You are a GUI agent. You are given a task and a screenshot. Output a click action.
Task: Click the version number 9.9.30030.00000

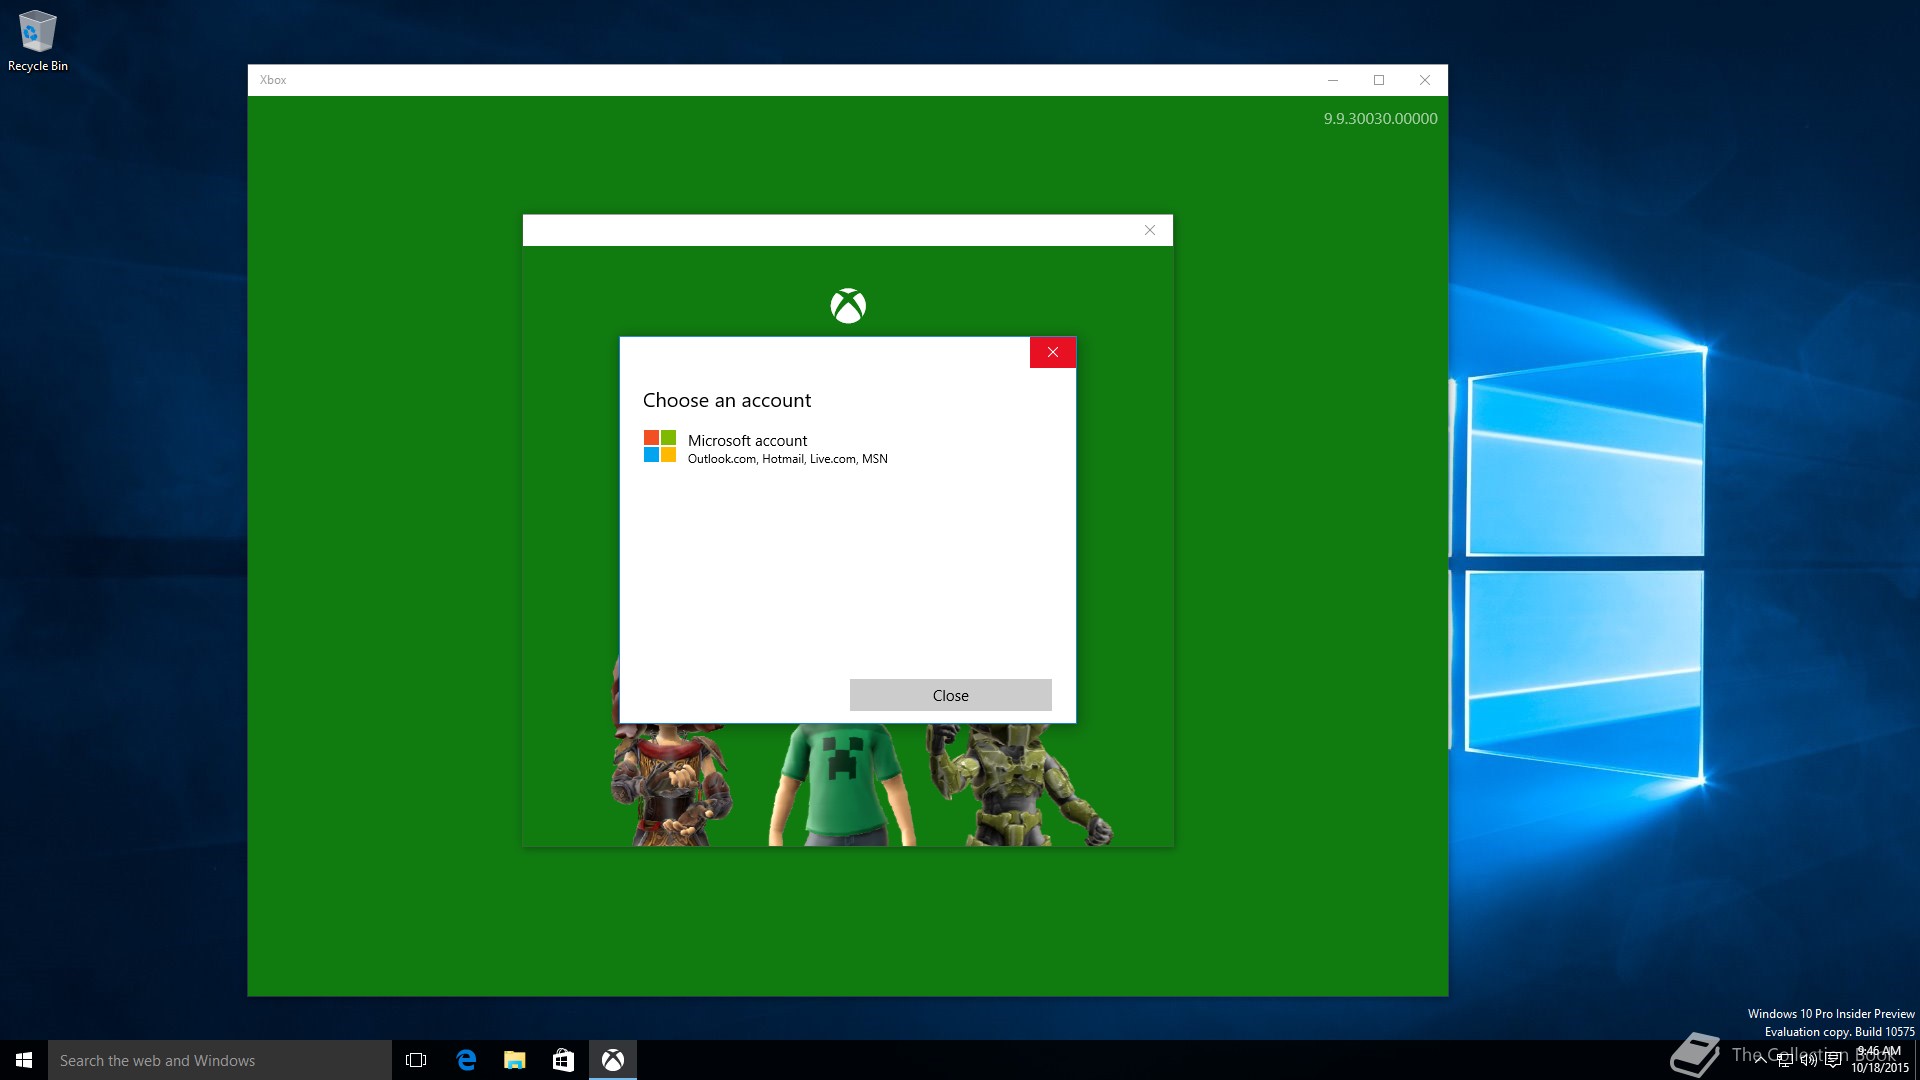pos(1380,118)
